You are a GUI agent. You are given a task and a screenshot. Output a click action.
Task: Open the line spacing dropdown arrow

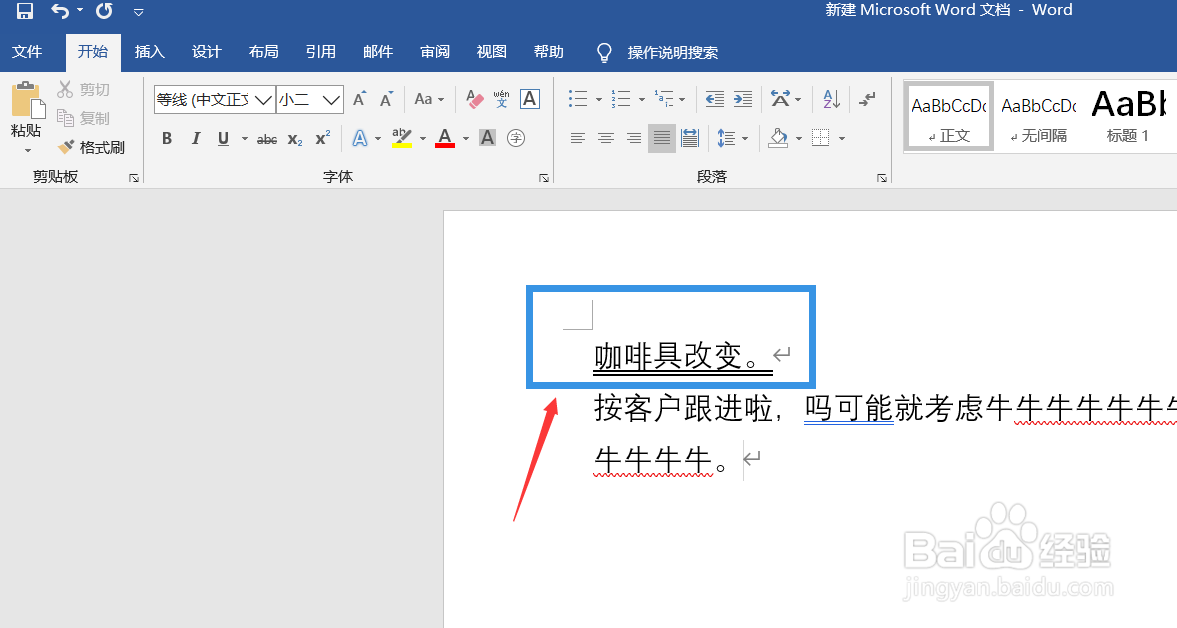pos(744,138)
